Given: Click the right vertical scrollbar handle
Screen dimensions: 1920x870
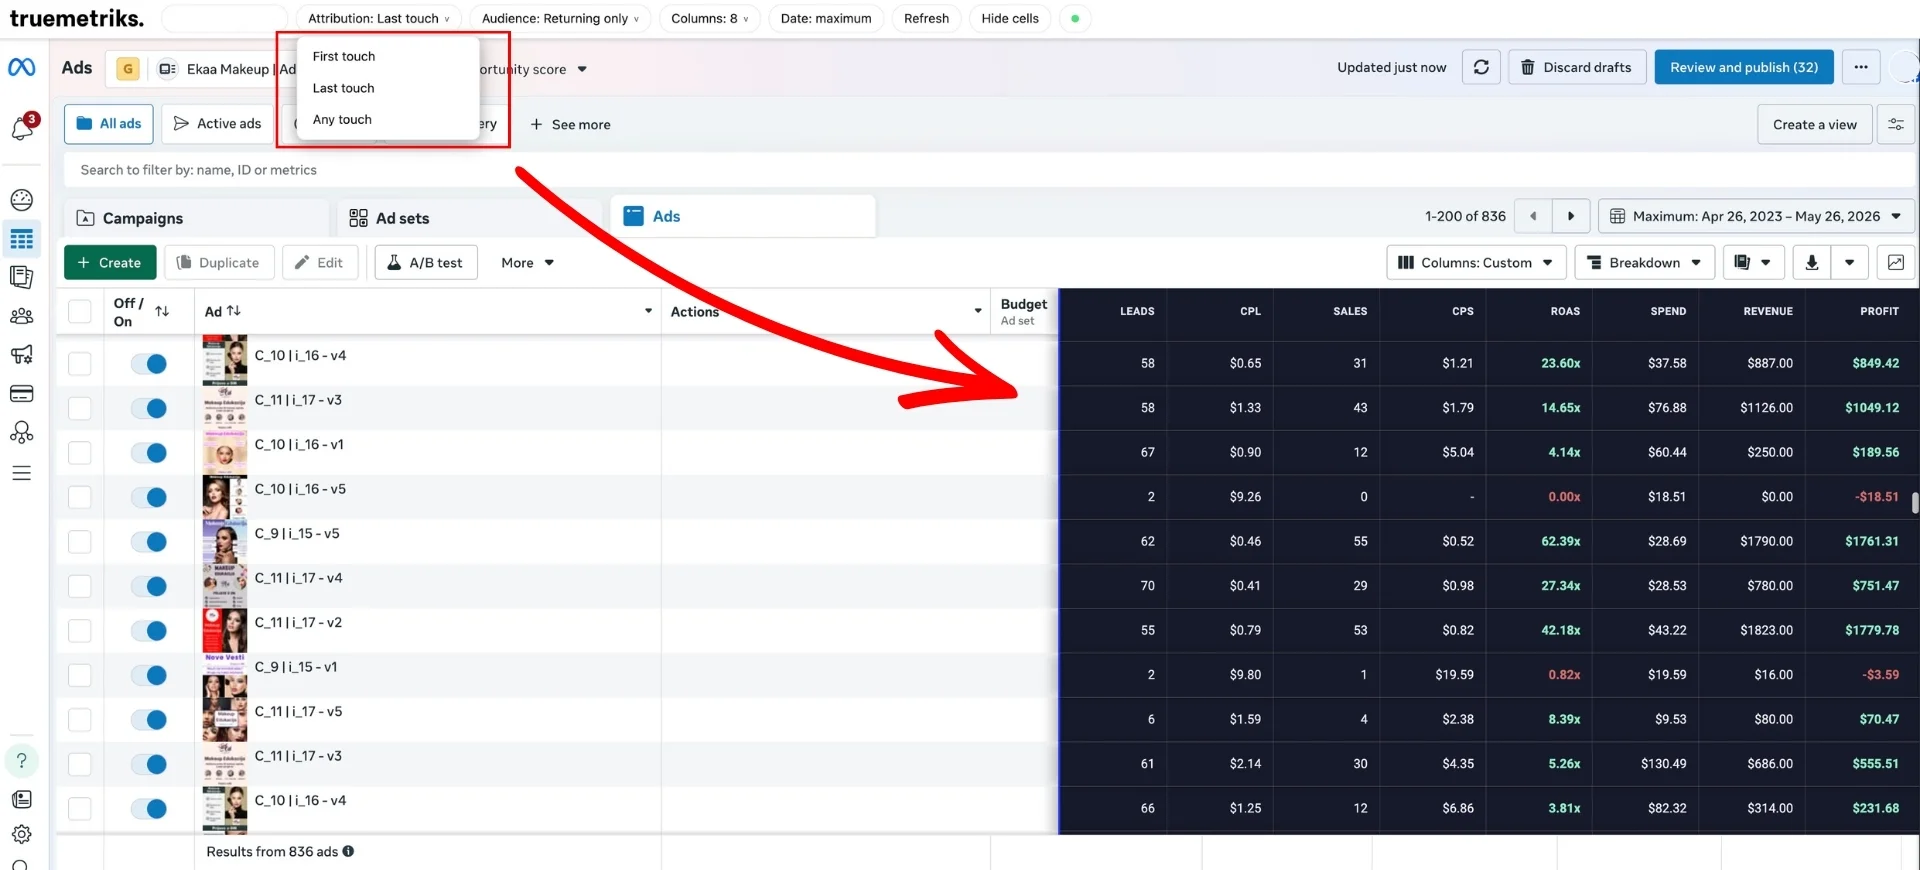Looking at the screenshot, I should (x=1914, y=502).
